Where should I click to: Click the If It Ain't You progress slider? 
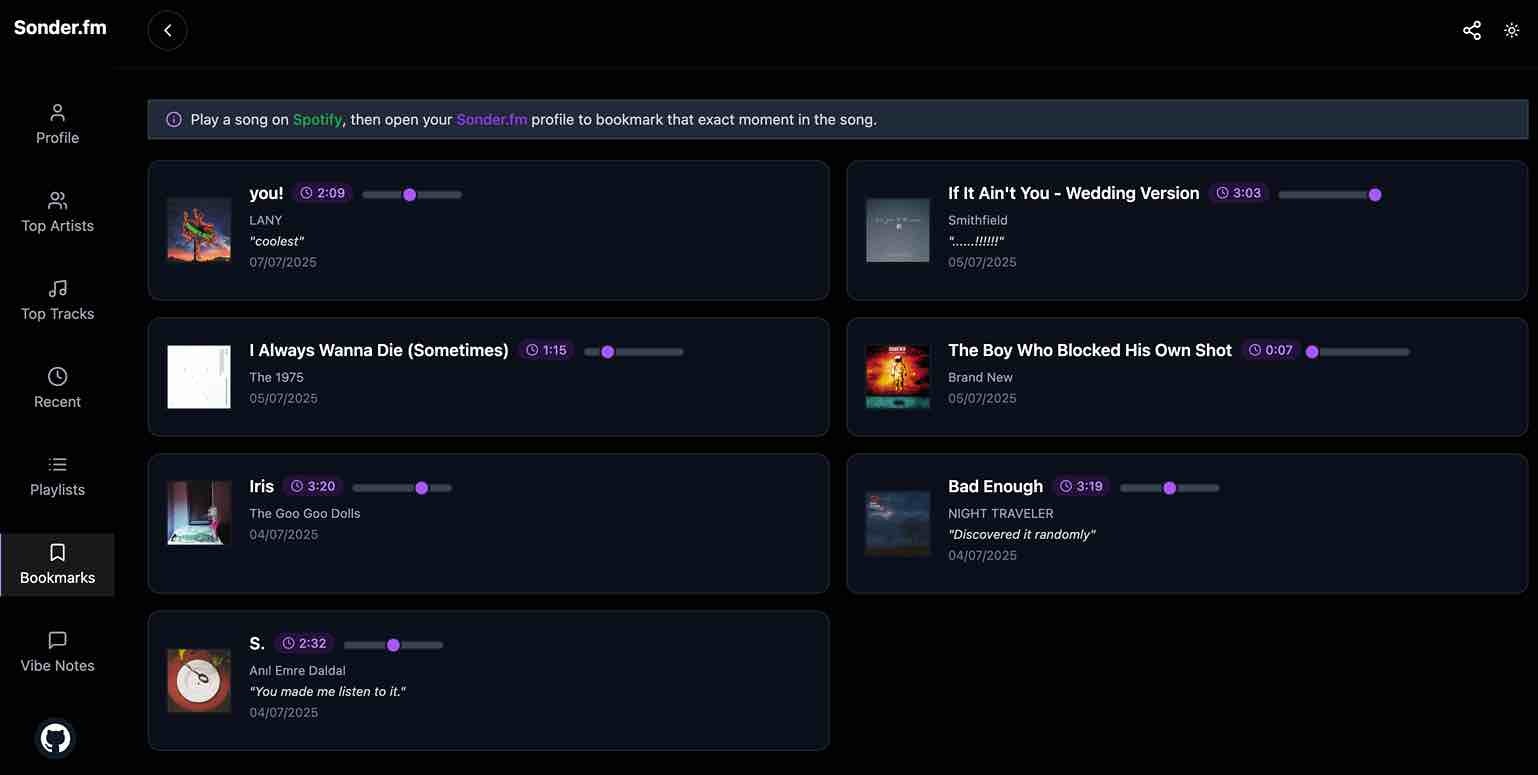[x=1329, y=194]
